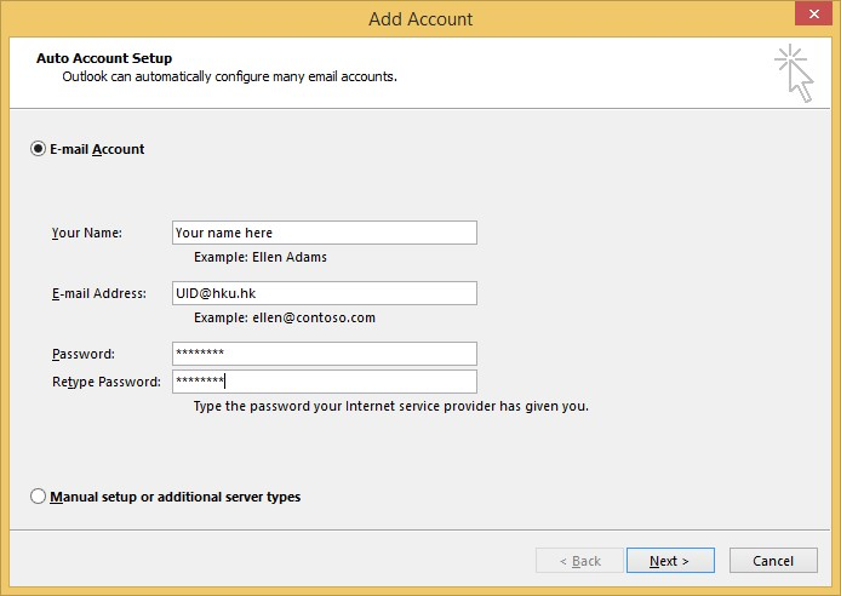Select the E-mail Account radio button

[x=37, y=148]
